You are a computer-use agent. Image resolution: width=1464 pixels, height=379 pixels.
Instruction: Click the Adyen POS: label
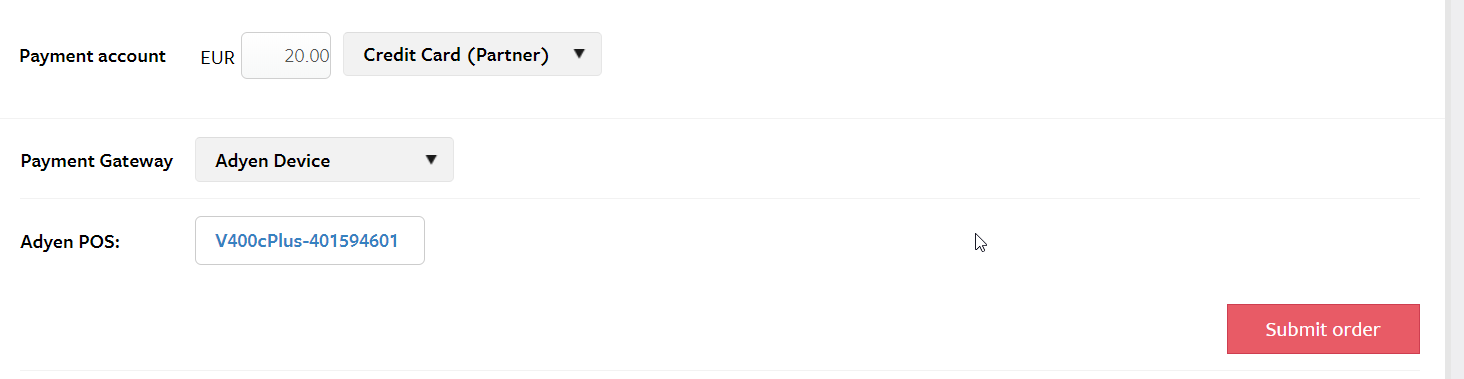click(x=70, y=241)
